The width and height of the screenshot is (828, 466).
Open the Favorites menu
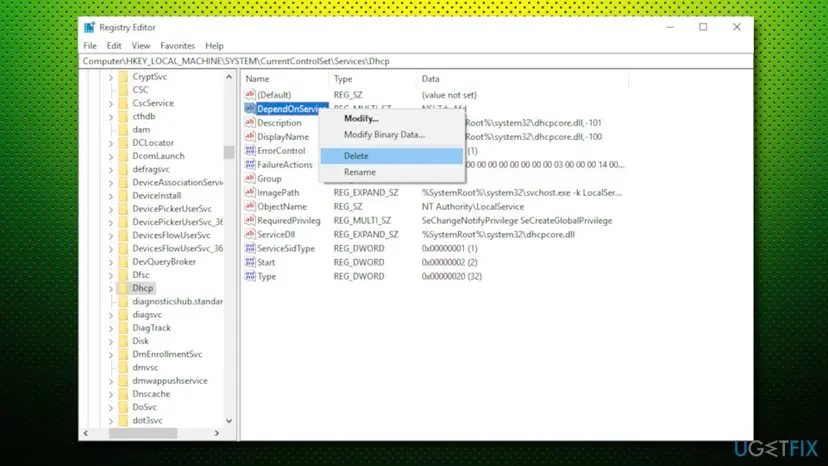177,46
